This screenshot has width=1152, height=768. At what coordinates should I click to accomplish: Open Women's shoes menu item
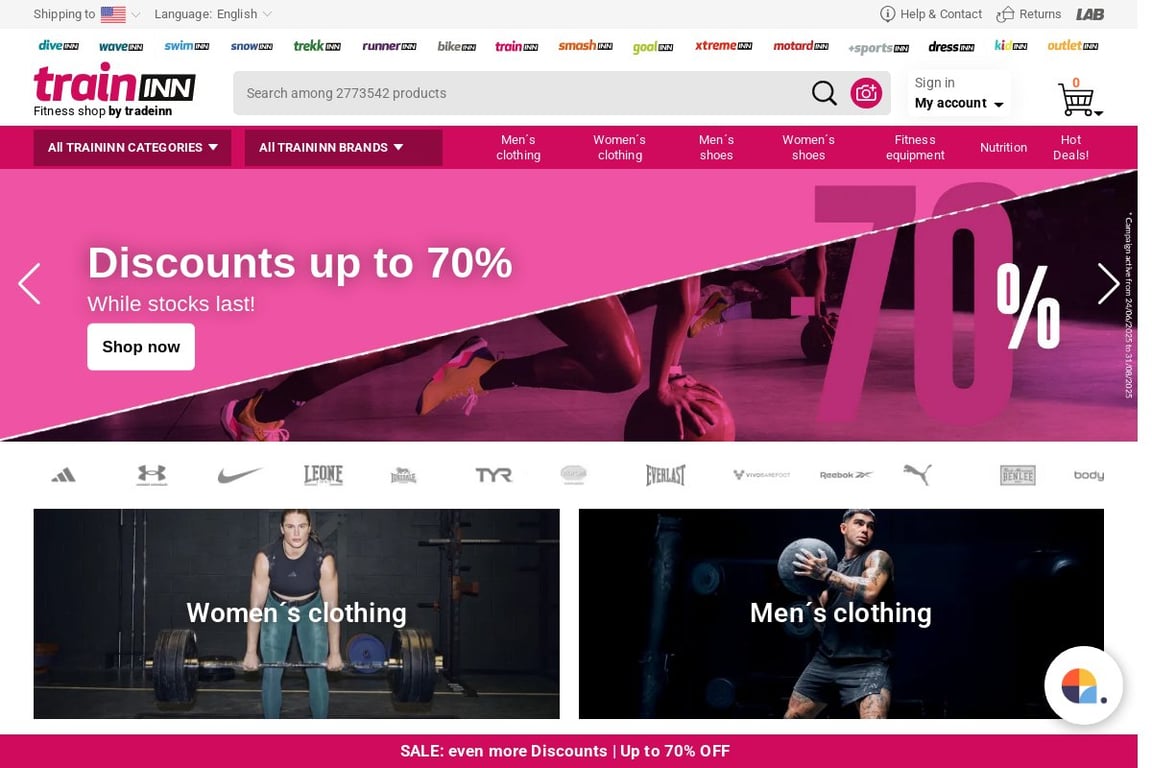808,148
